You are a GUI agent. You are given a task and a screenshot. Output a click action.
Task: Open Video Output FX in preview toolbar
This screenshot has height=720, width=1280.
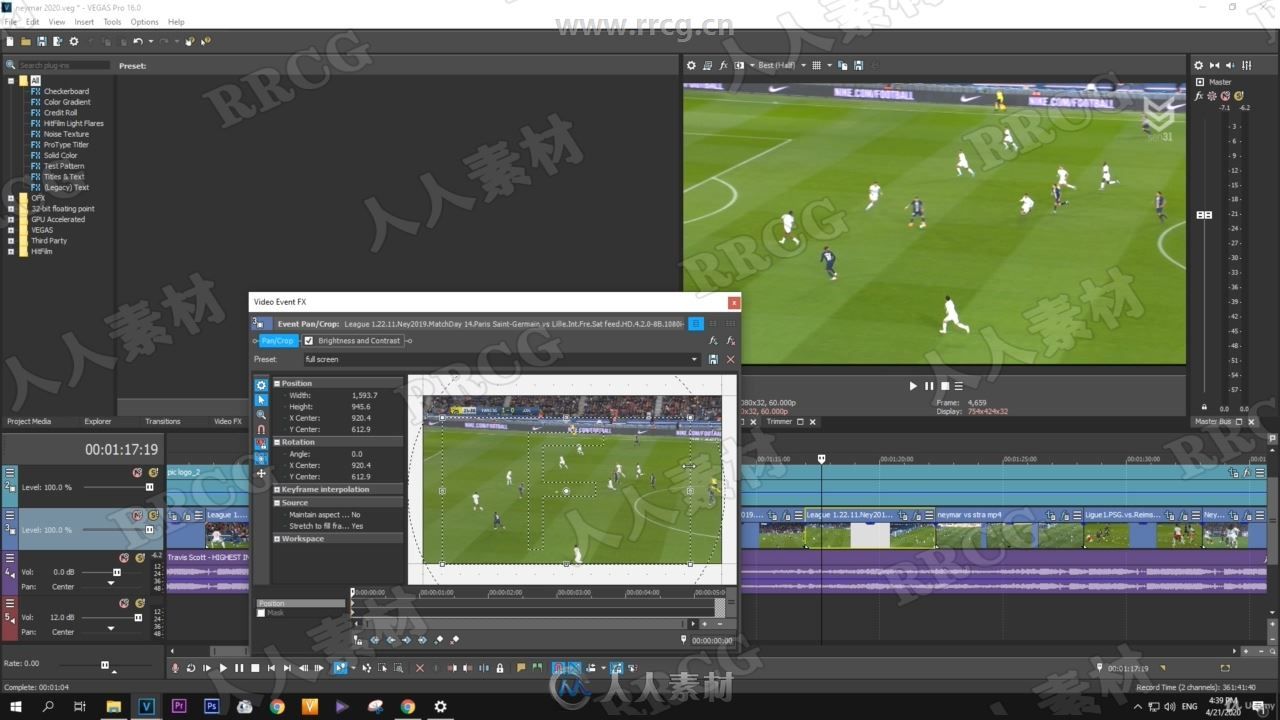point(723,65)
